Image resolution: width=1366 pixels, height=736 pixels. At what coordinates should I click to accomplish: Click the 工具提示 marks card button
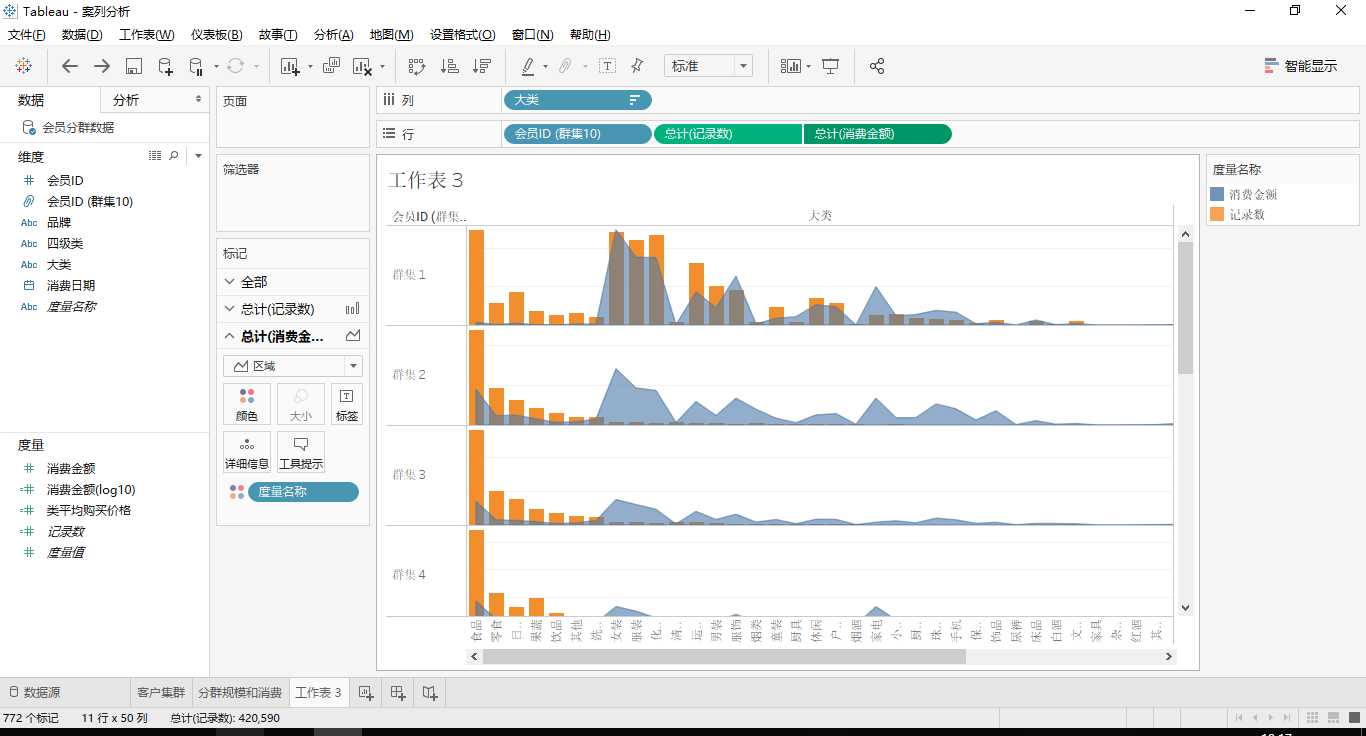coord(301,452)
